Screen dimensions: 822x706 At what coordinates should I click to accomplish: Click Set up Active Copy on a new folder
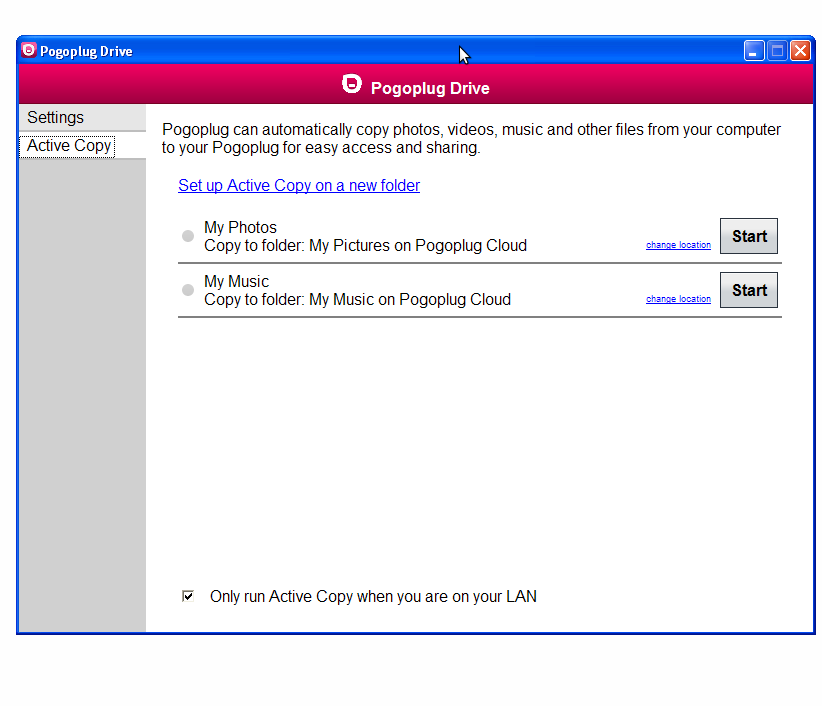pos(299,186)
